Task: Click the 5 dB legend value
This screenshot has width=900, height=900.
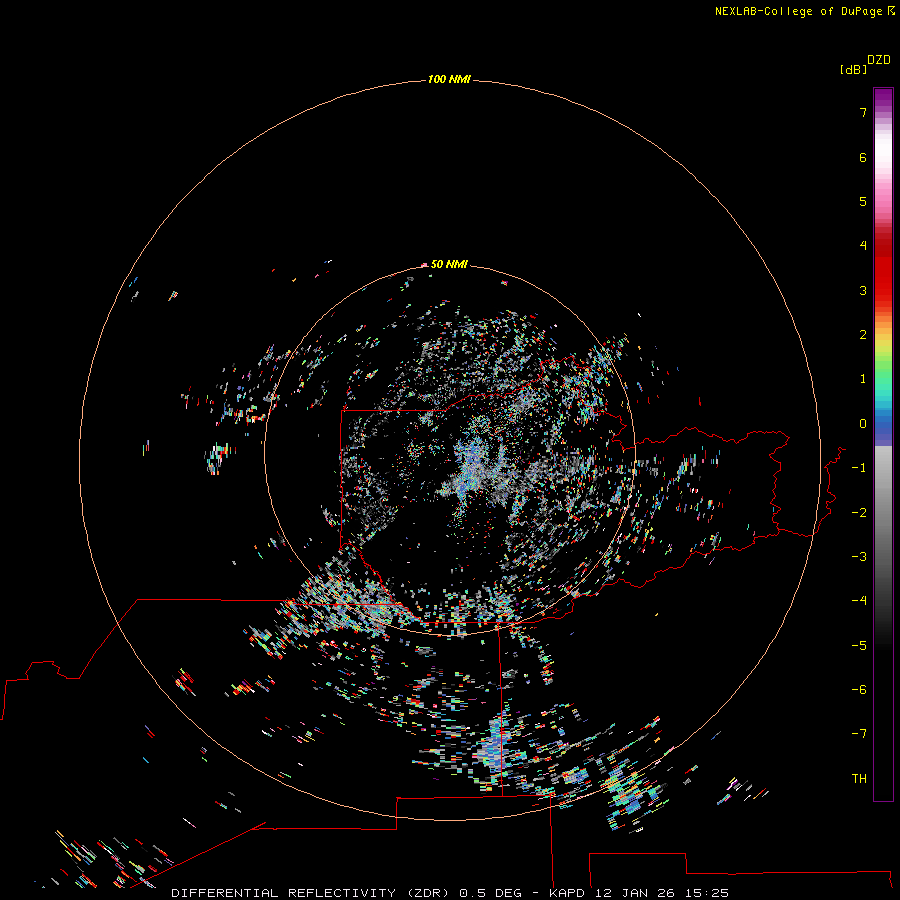Action: [863, 201]
